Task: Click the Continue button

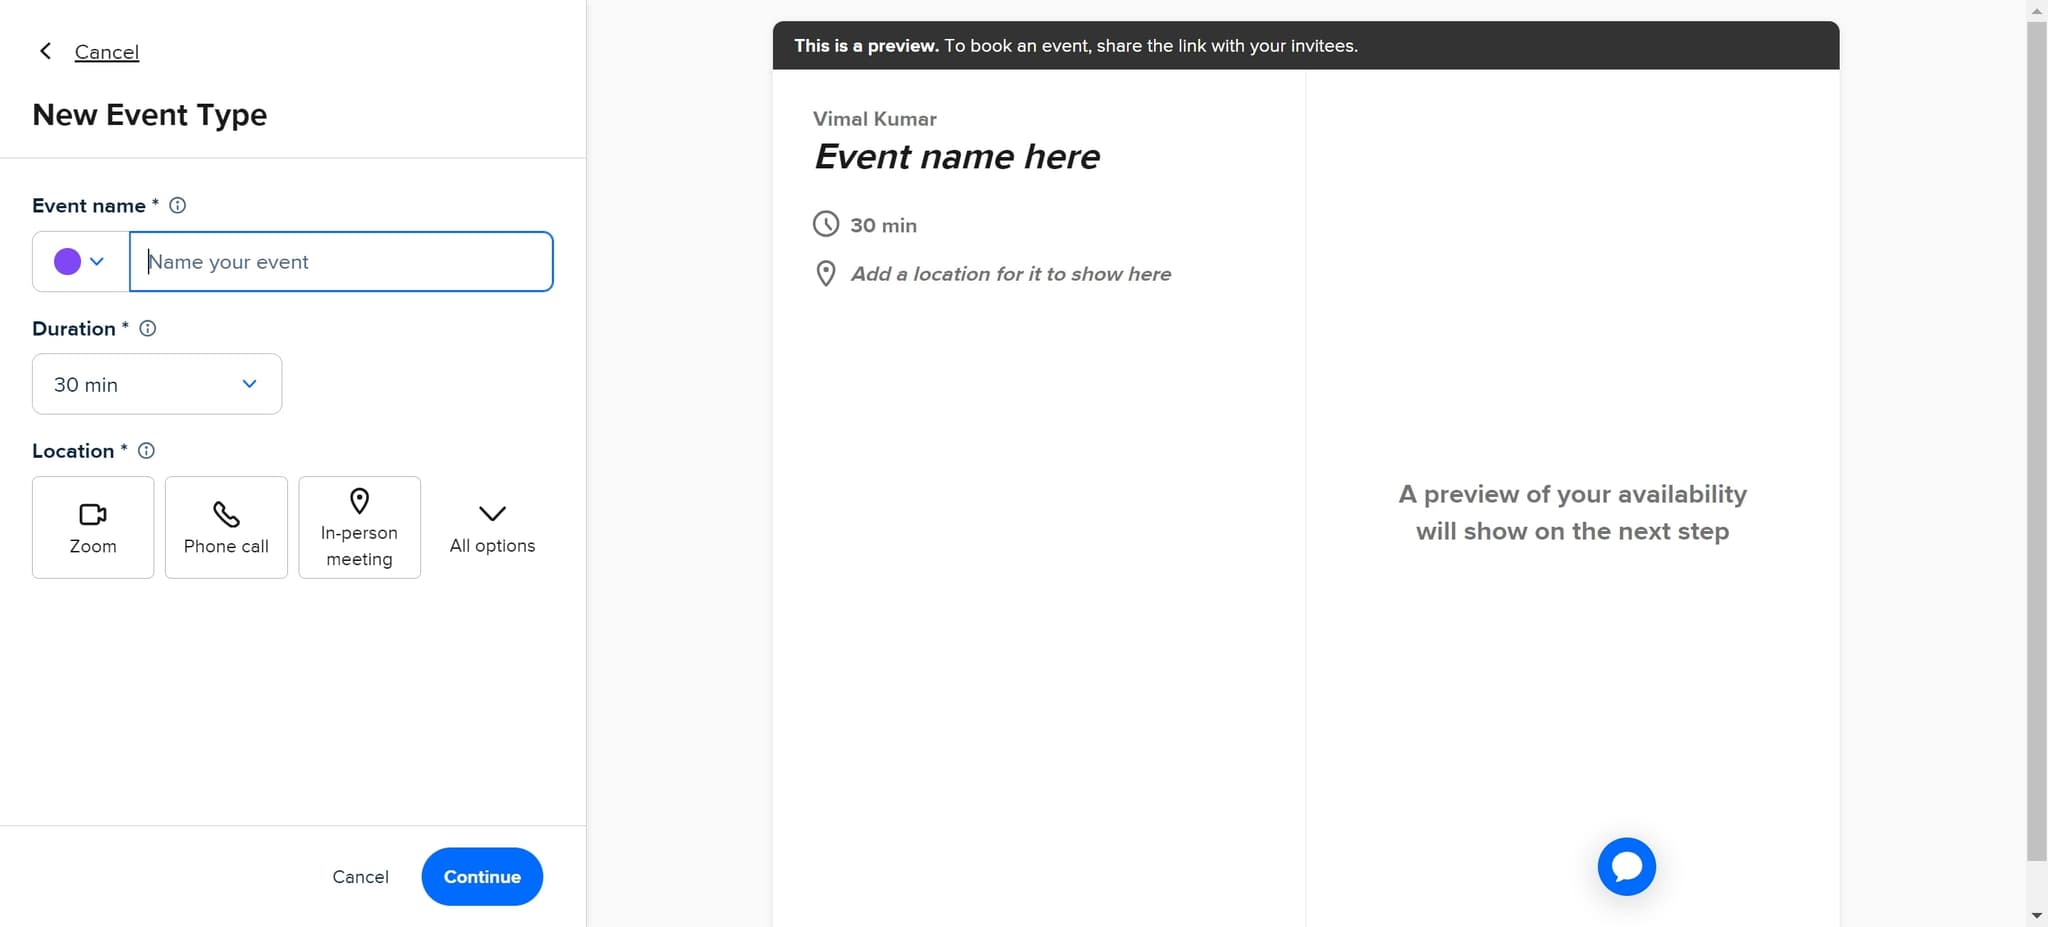Action: (x=481, y=876)
